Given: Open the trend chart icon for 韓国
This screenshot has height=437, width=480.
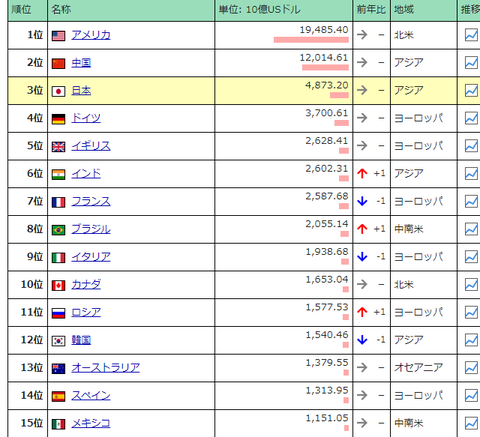Looking at the screenshot, I should coord(471,340).
